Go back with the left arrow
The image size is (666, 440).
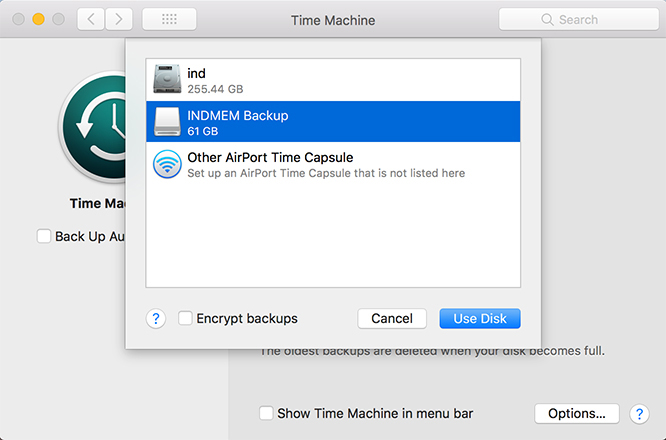pyautogui.click(x=91, y=19)
